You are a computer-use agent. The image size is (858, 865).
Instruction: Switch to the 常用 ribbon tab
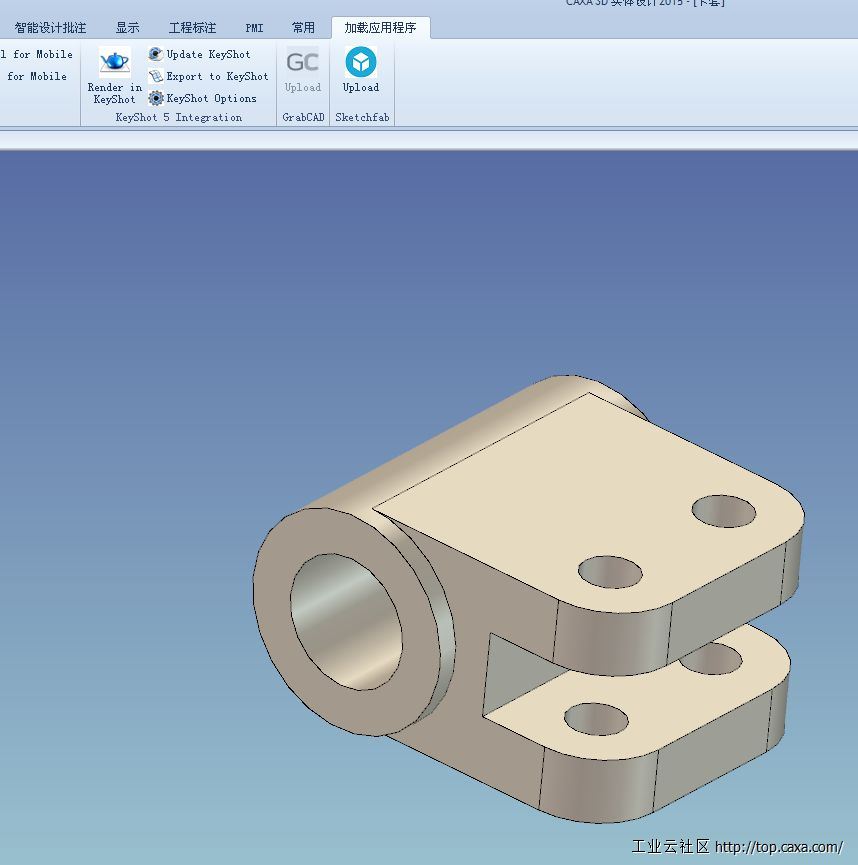coord(303,28)
